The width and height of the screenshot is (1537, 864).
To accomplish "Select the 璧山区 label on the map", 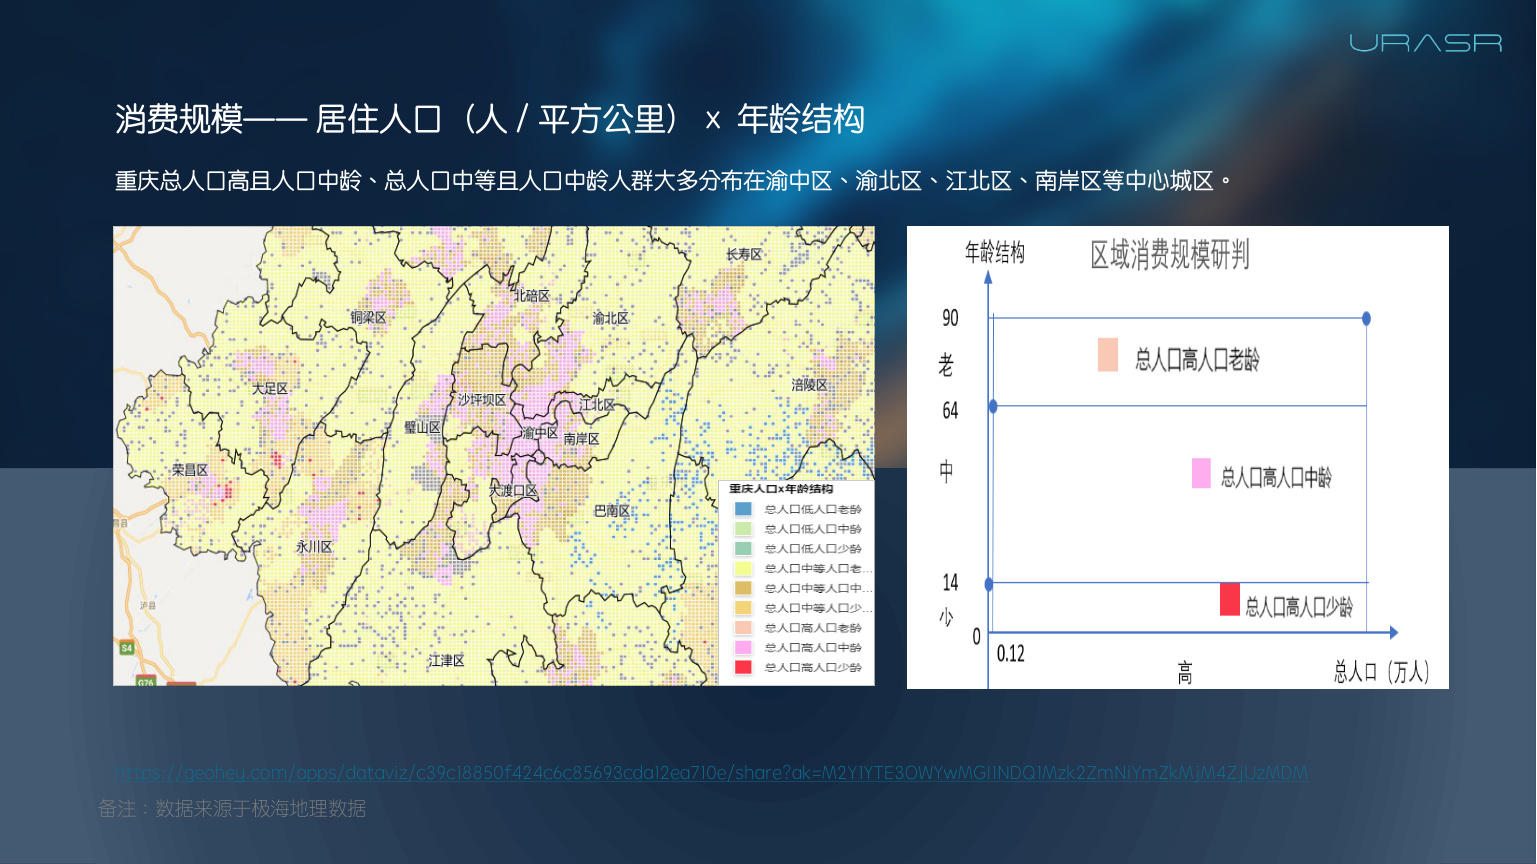I will coord(422,427).
